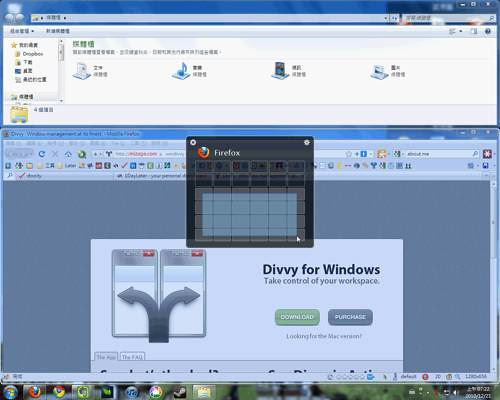Click the taskbar clock
This screenshot has width=500, height=400.
(478, 392)
